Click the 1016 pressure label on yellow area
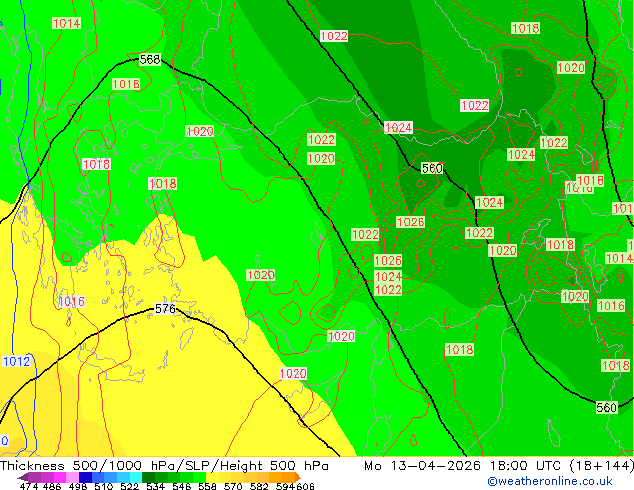Image resolution: width=634 pixels, height=490 pixels. tap(72, 301)
